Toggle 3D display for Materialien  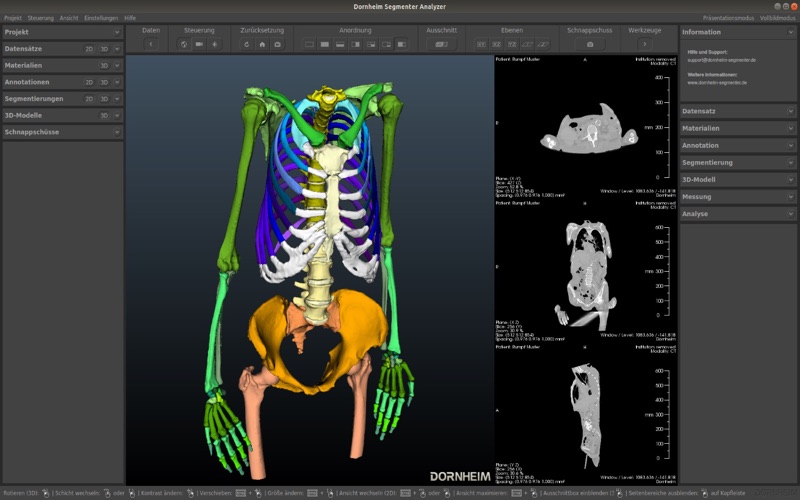coord(104,66)
